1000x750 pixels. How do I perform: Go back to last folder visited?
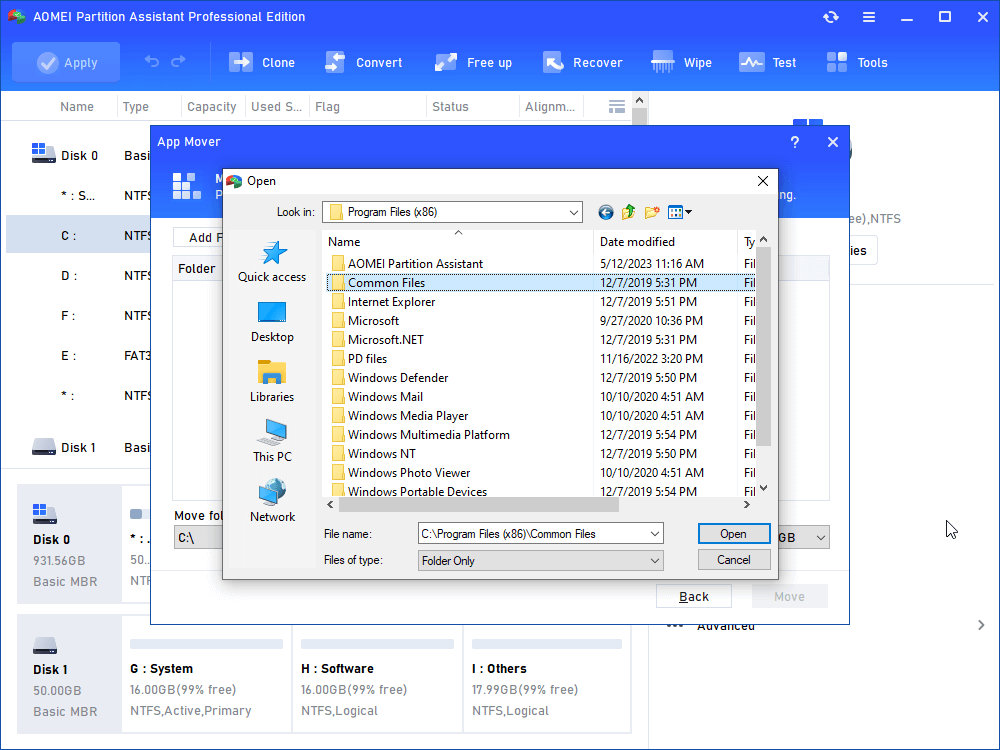[x=606, y=212]
